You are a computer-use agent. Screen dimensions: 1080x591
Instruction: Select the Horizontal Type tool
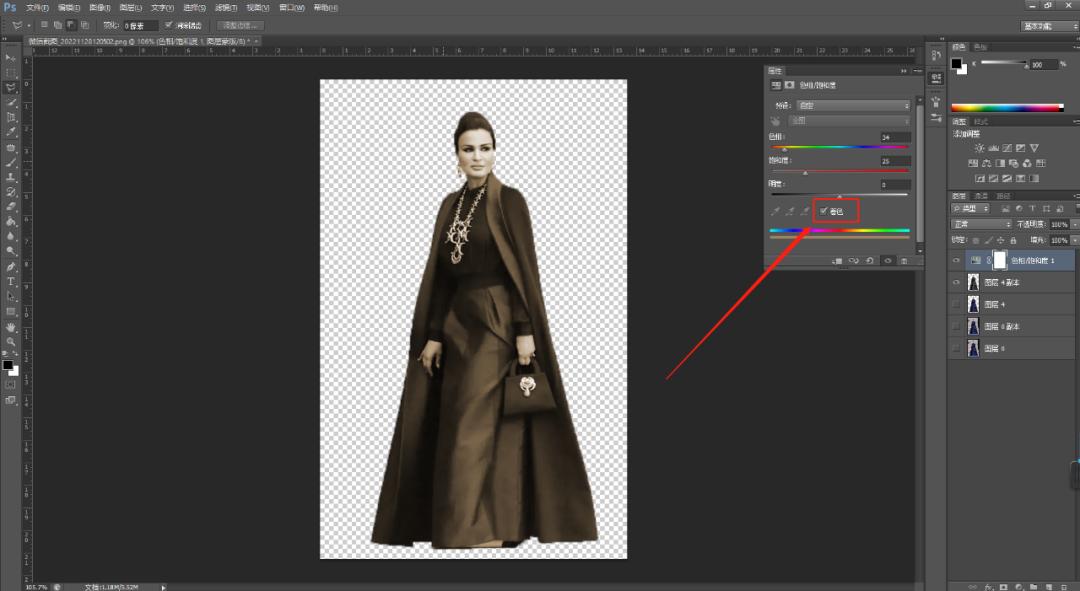[11, 282]
